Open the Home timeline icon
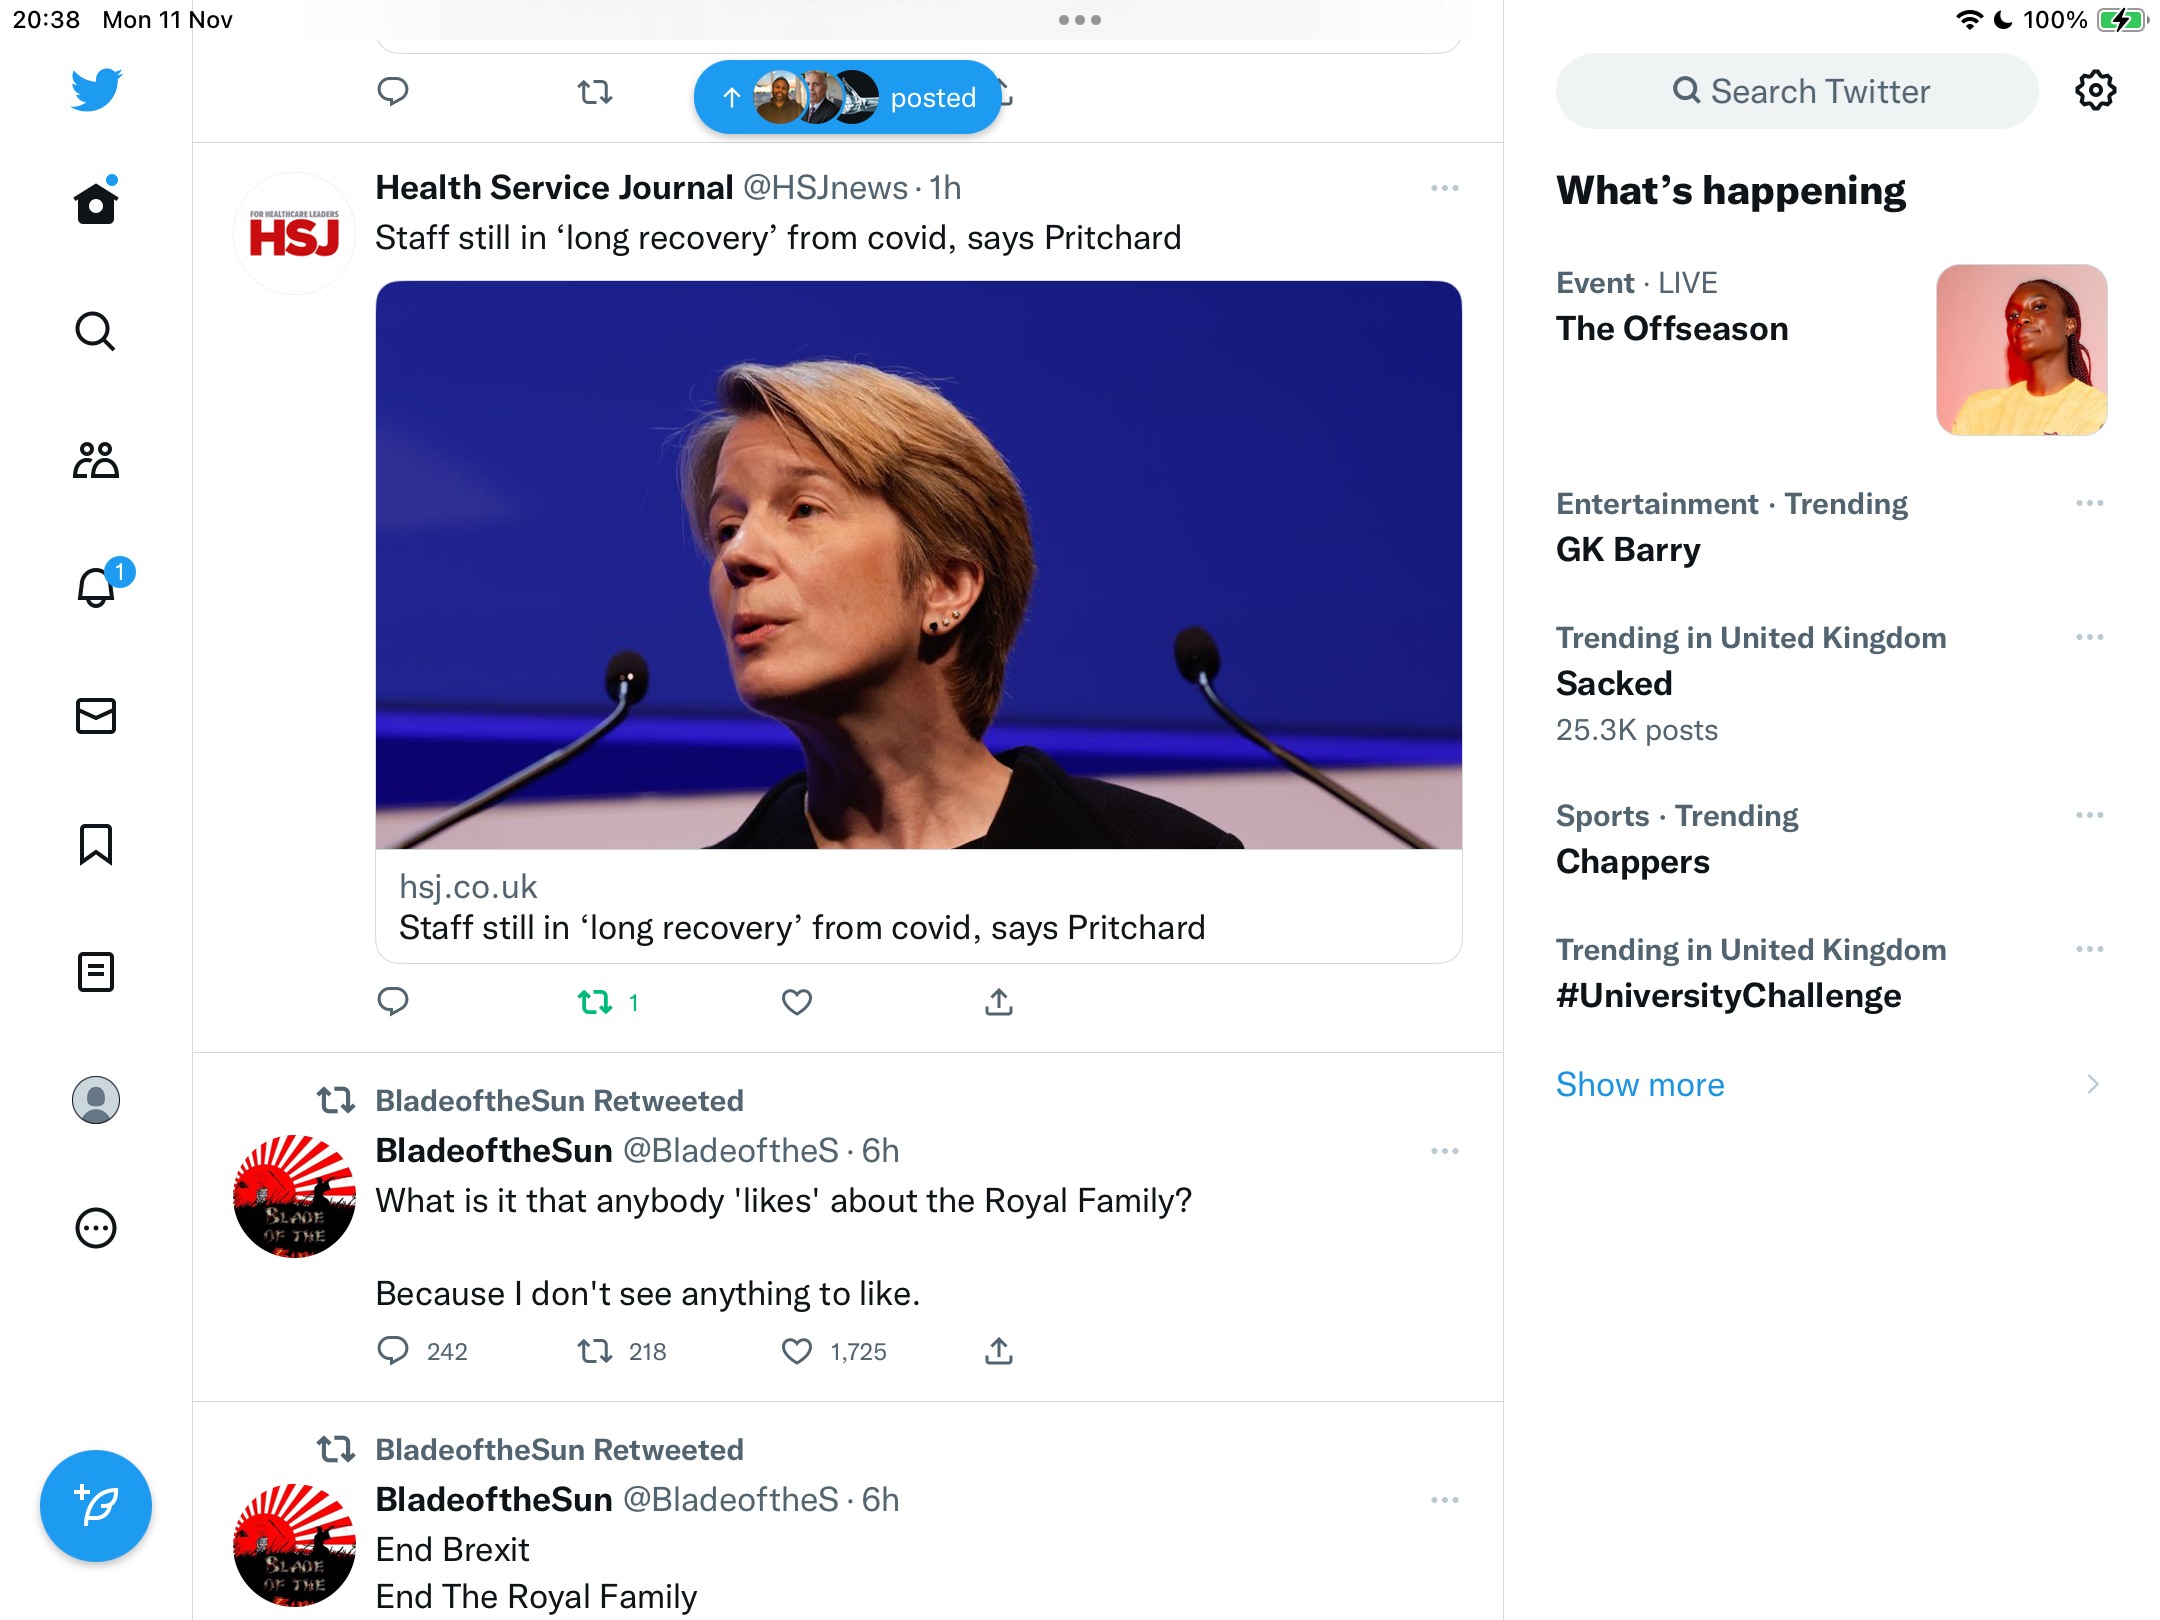This screenshot has width=2160, height=1620. click(x=96, y=202)
